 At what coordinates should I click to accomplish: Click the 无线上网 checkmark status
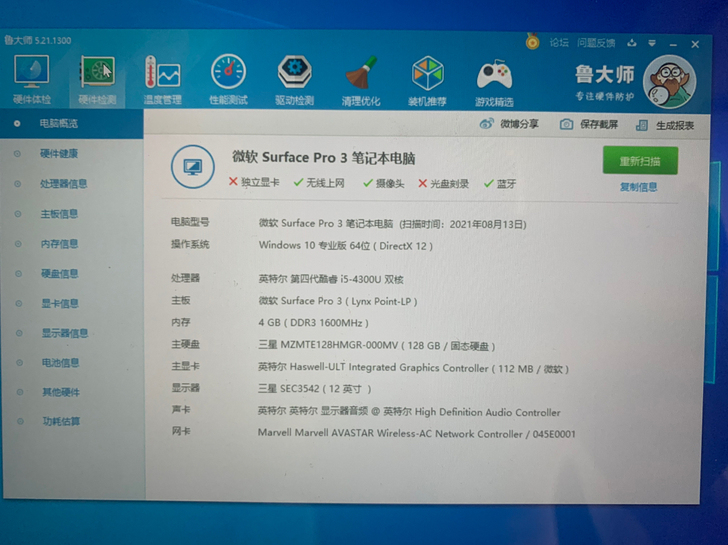(x=319, y=183)
